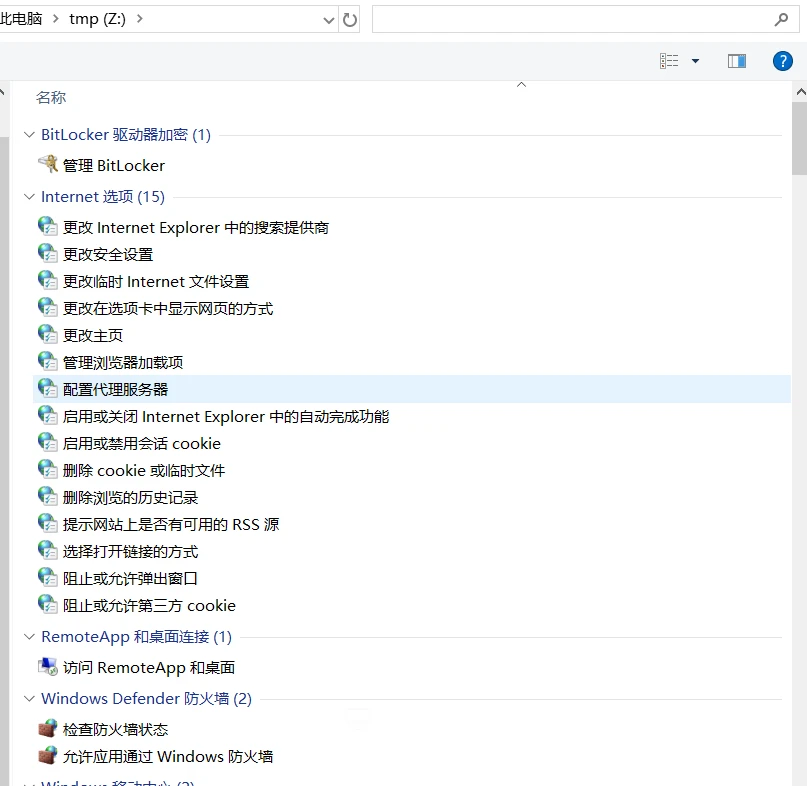Click the Windows Defender 防火墙 (2) group title
This screenshot has width=807, height=786.
147,698
